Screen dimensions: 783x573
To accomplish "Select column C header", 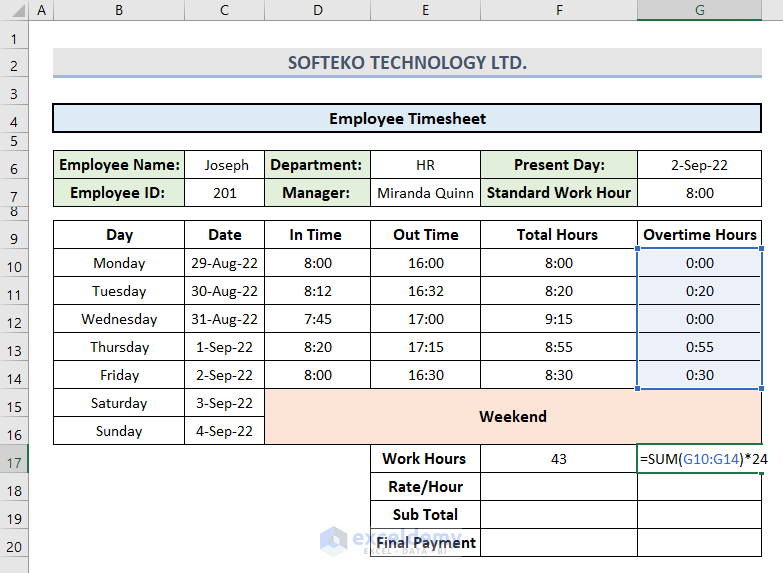I will click(x=224, y=10).
